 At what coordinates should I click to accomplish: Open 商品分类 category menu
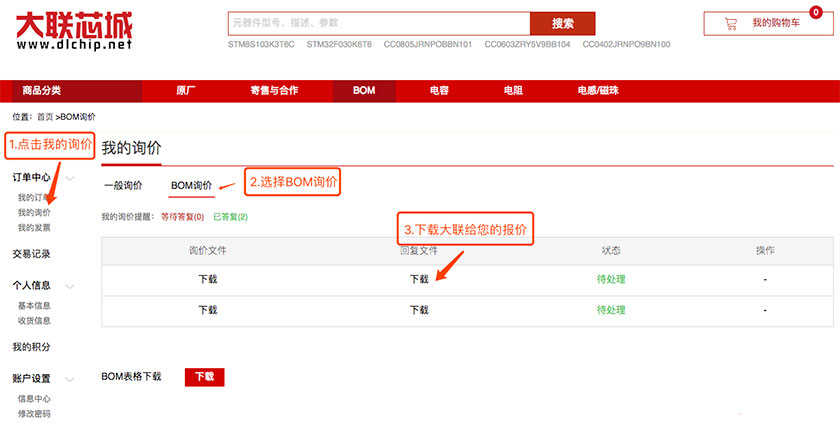coord(42,91)
